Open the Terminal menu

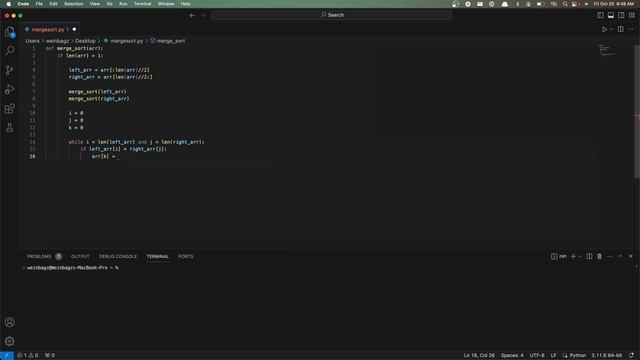tap(142, 4)
